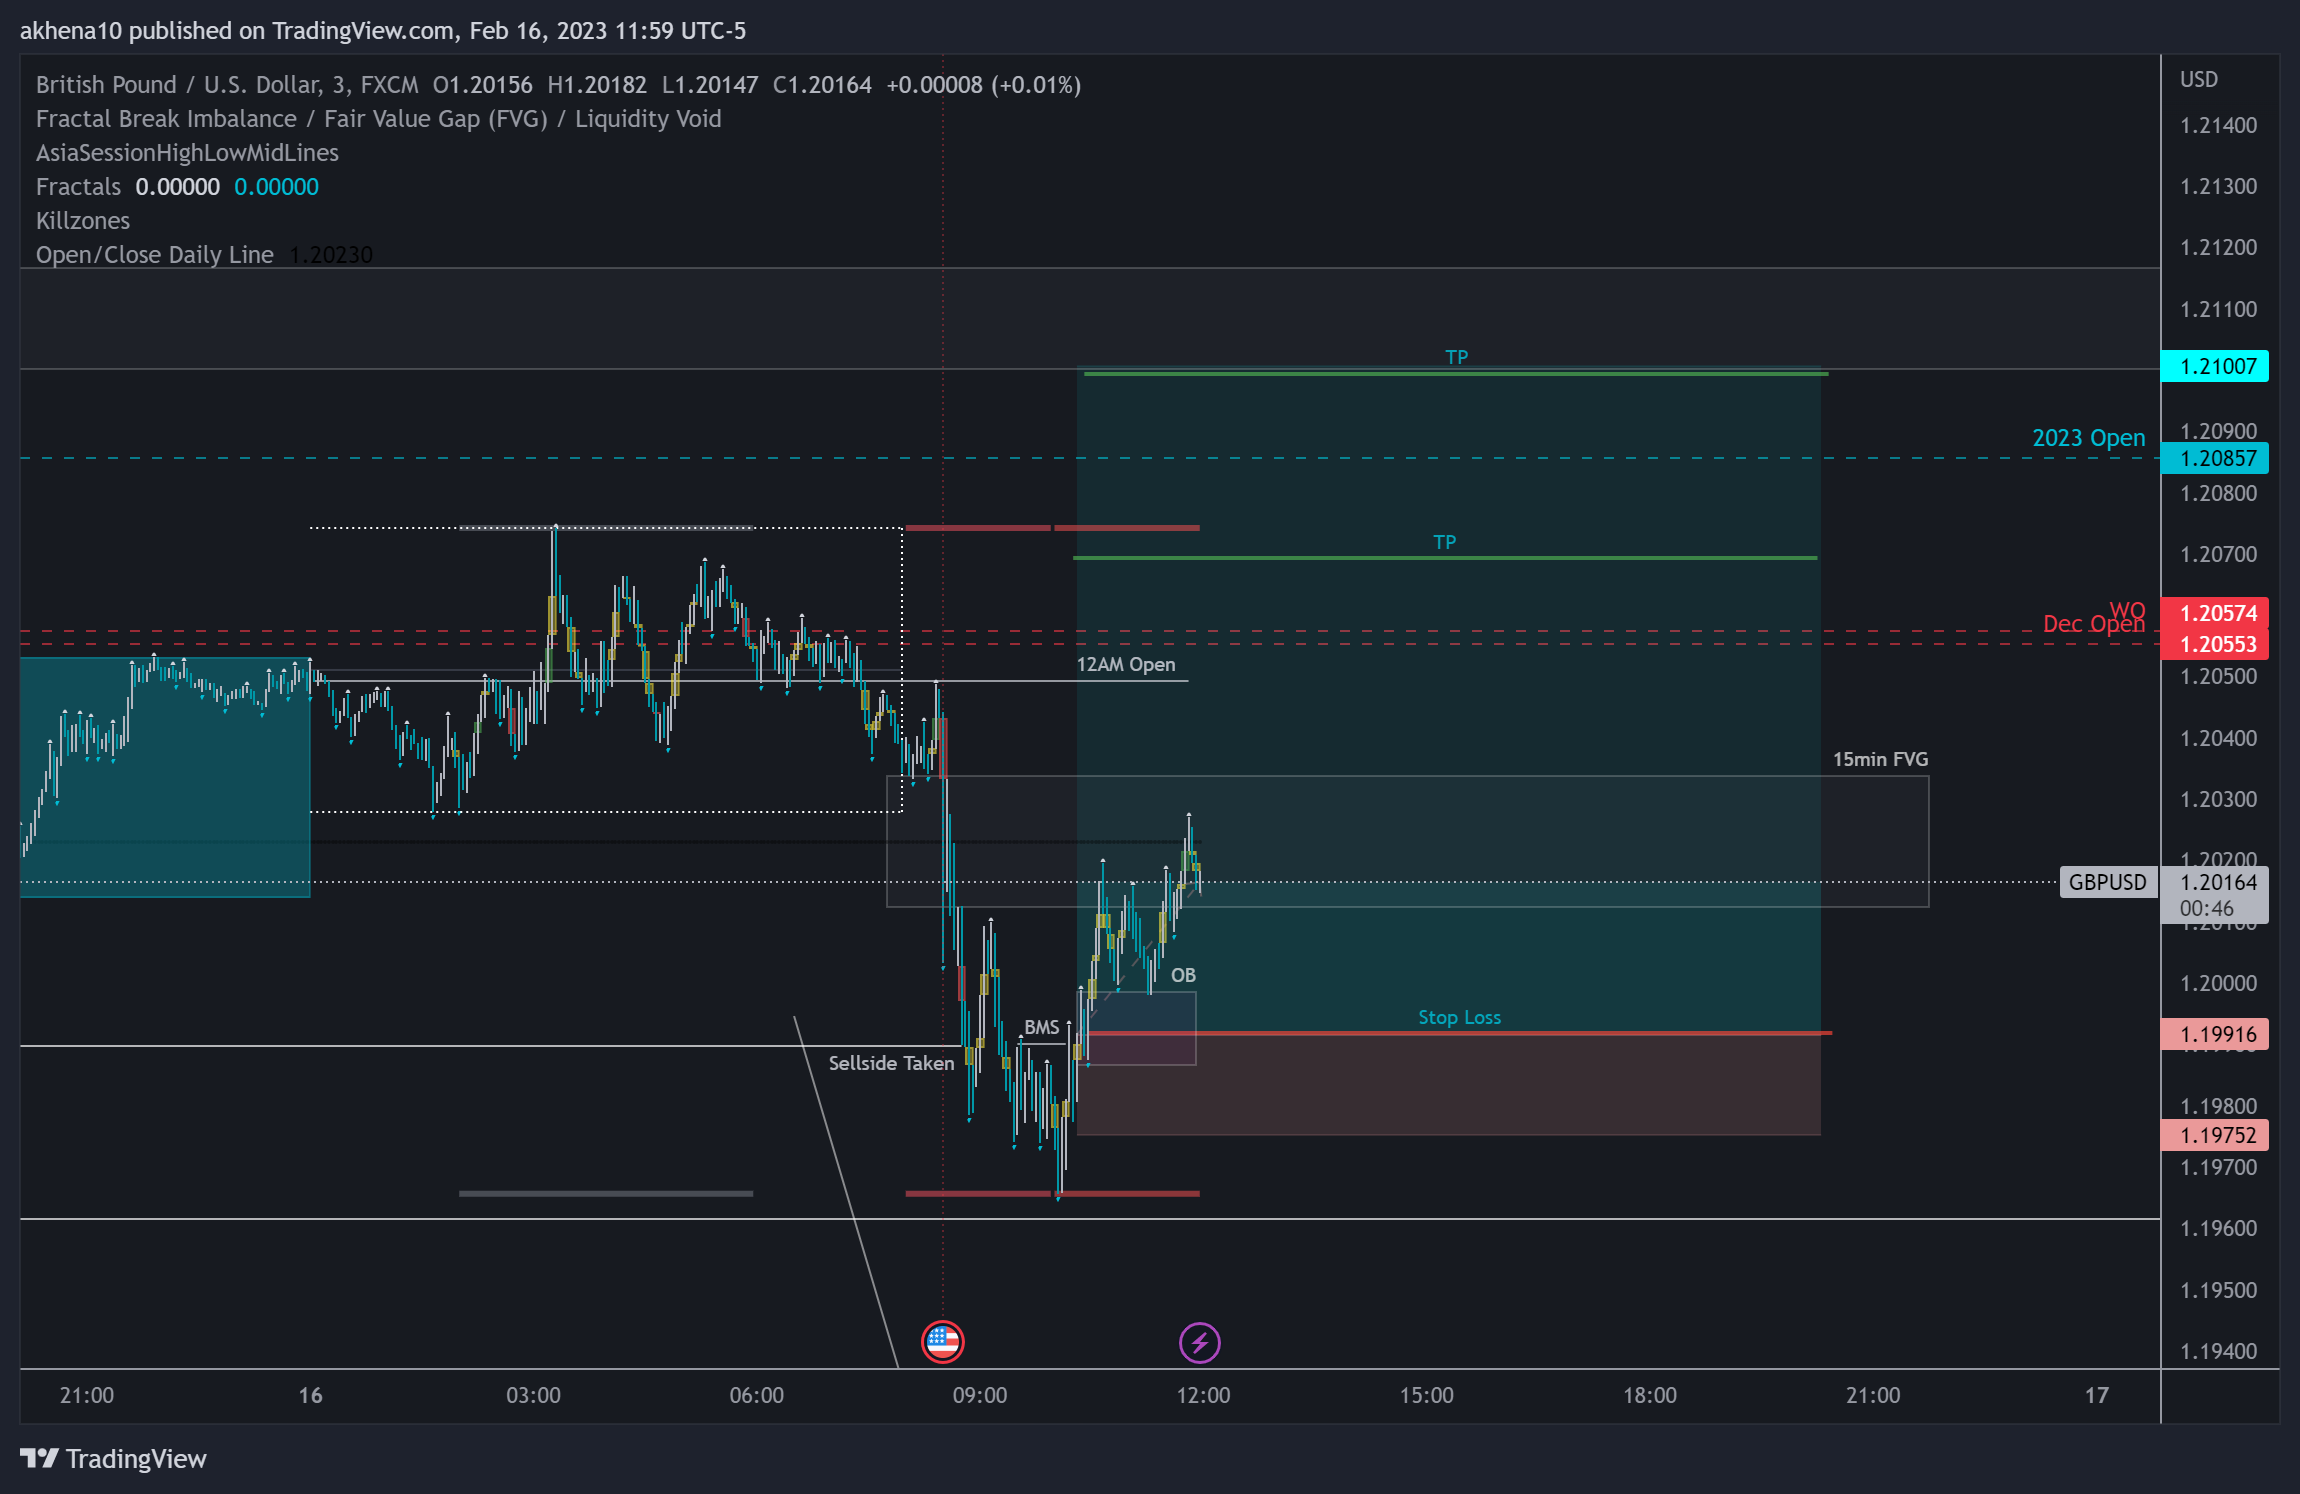Viewport: 2300px width, 1494px height.
Task: Click the USD currency label
Action: [x=2198, y=79]
